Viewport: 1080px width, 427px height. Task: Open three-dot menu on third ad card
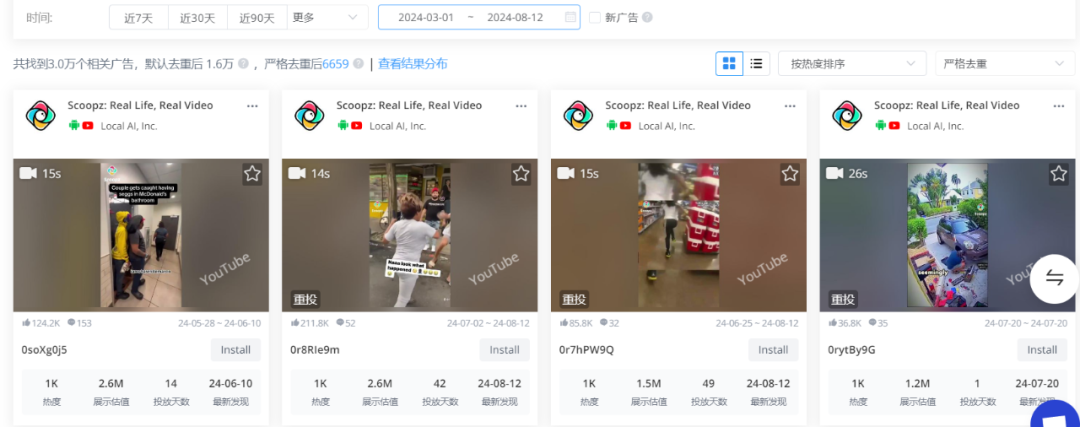click(x=790, y=106)
